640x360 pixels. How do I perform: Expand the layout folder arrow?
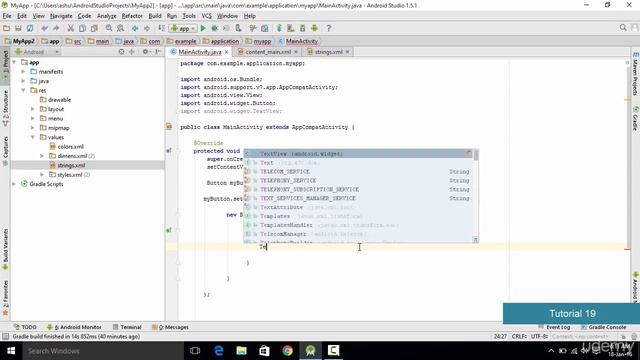33,109
